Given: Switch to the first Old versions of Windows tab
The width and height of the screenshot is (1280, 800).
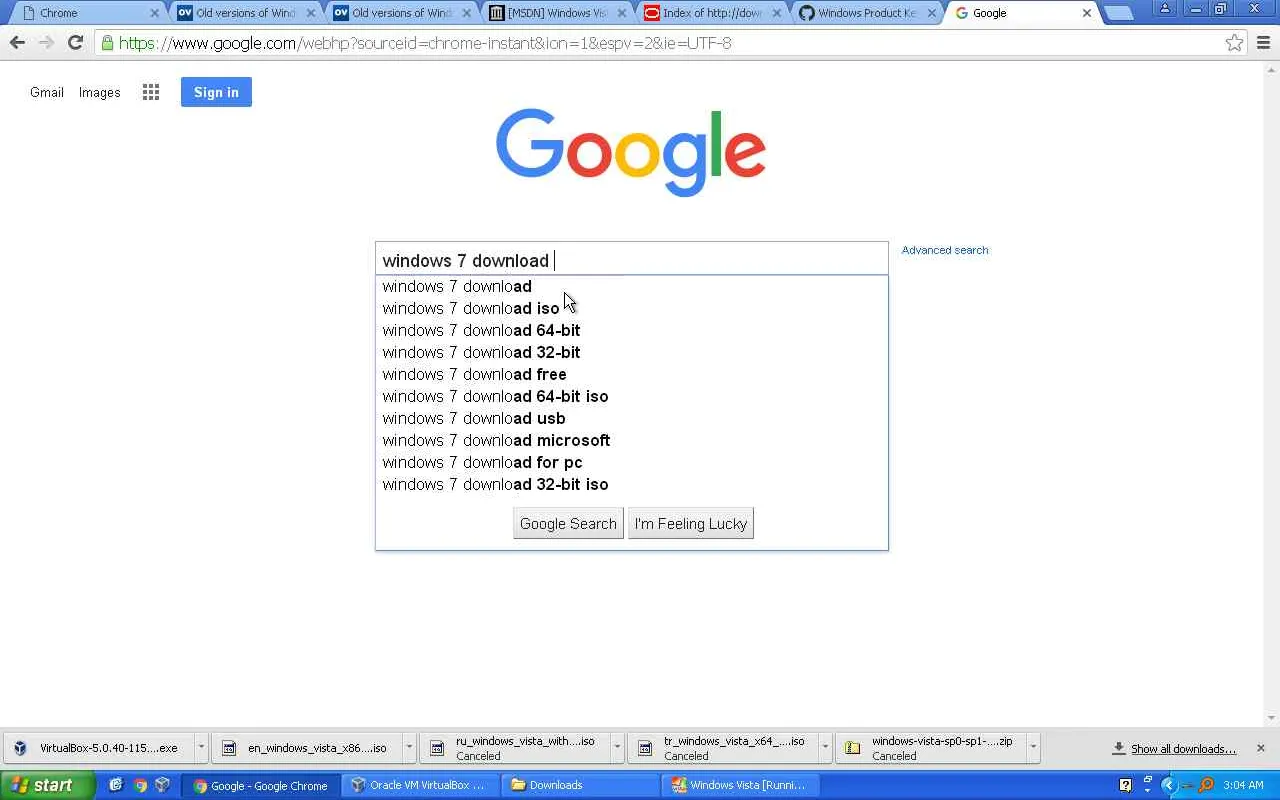Looking at the screenshot, I should (245, 13).
